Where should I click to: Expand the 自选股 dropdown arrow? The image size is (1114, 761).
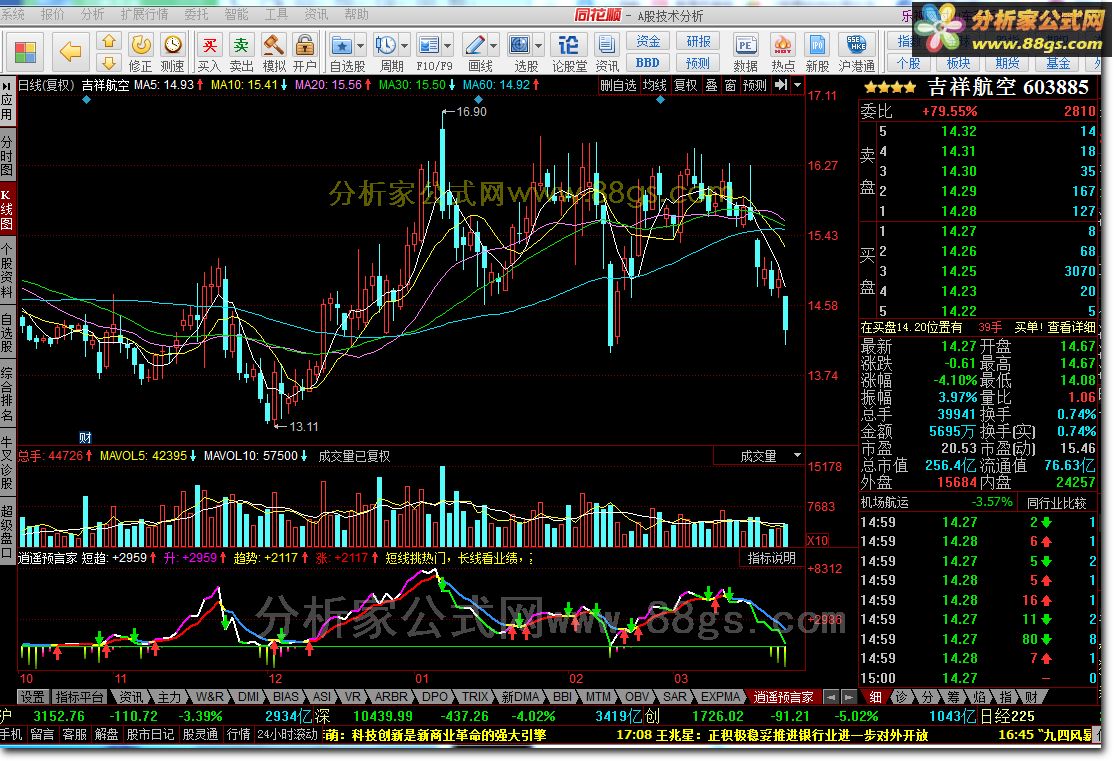pyautogui.click(x=360, y=45)
